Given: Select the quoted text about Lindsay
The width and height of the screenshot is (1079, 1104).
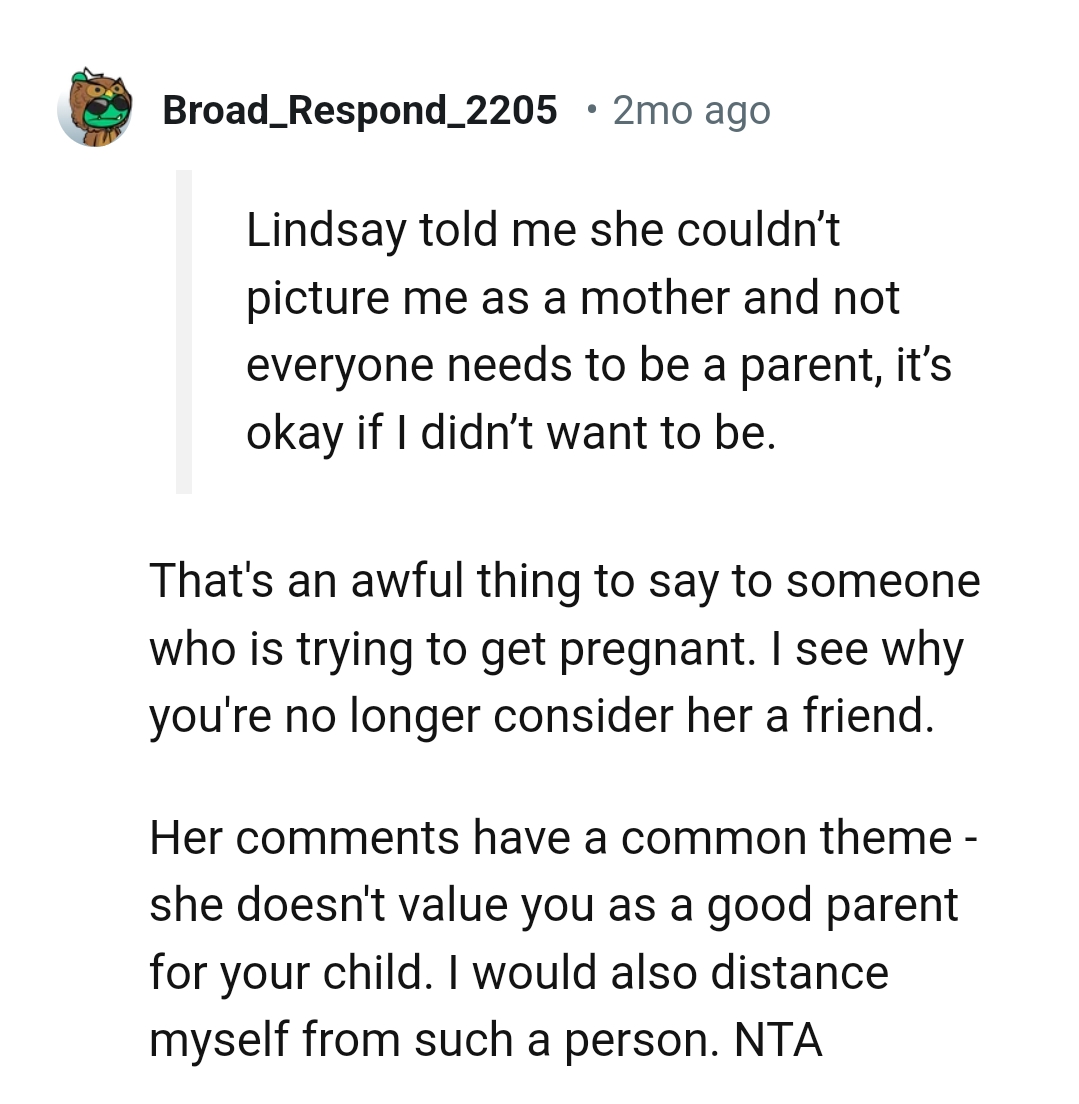Looking at the screenshot, I should tap(600, 330).
